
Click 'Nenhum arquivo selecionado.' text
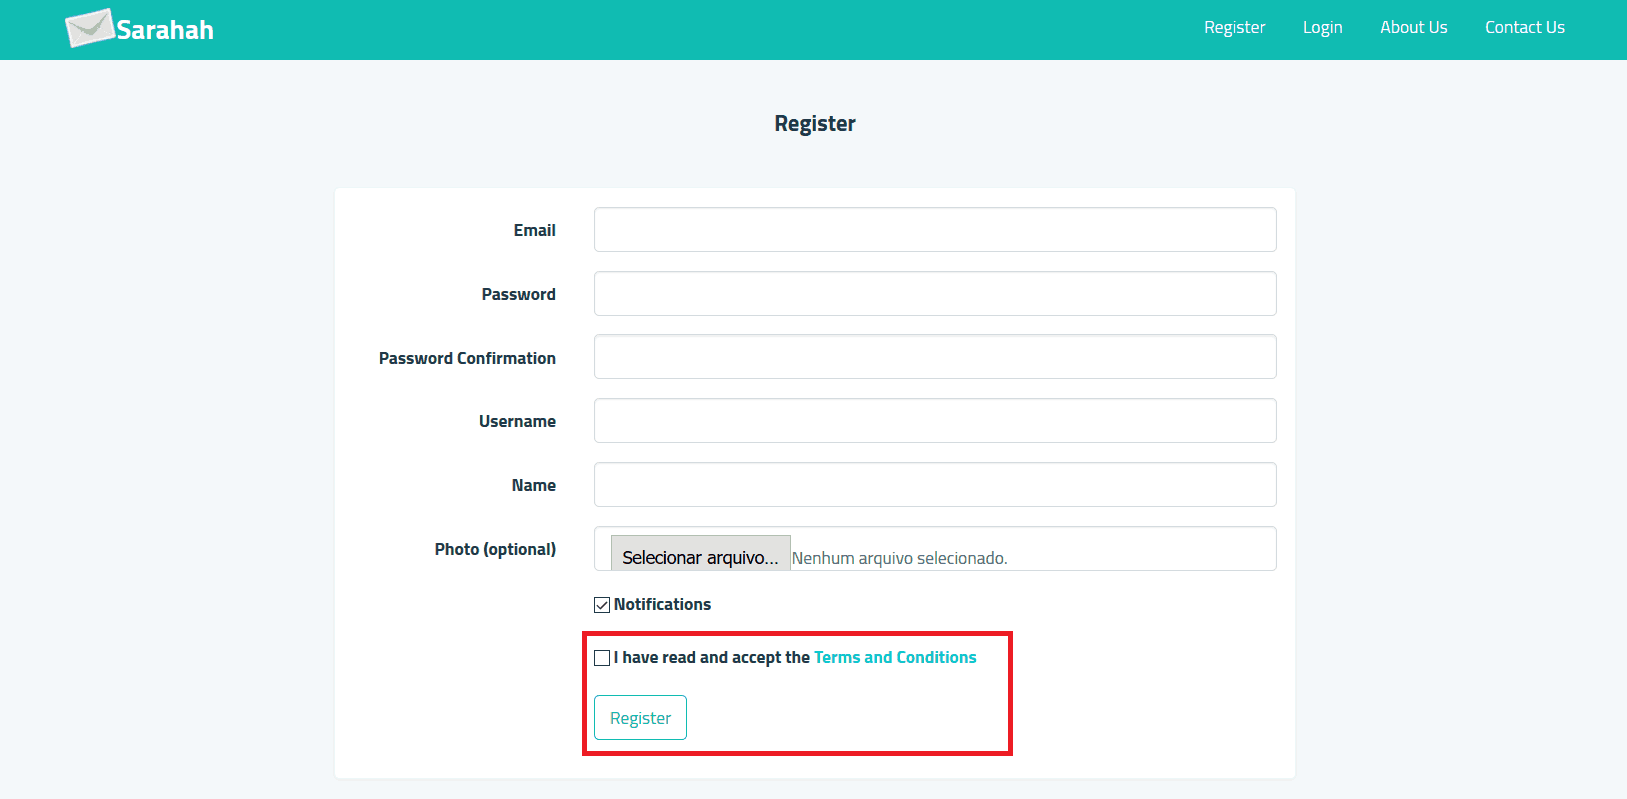tap(899, 558)
